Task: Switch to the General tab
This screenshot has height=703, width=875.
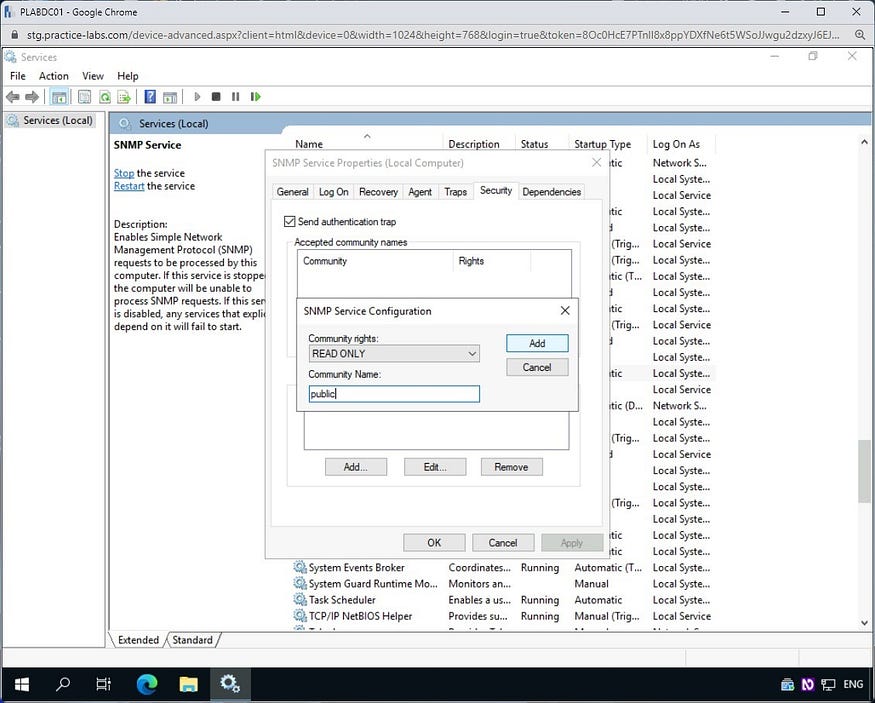Action: (292, 192)
